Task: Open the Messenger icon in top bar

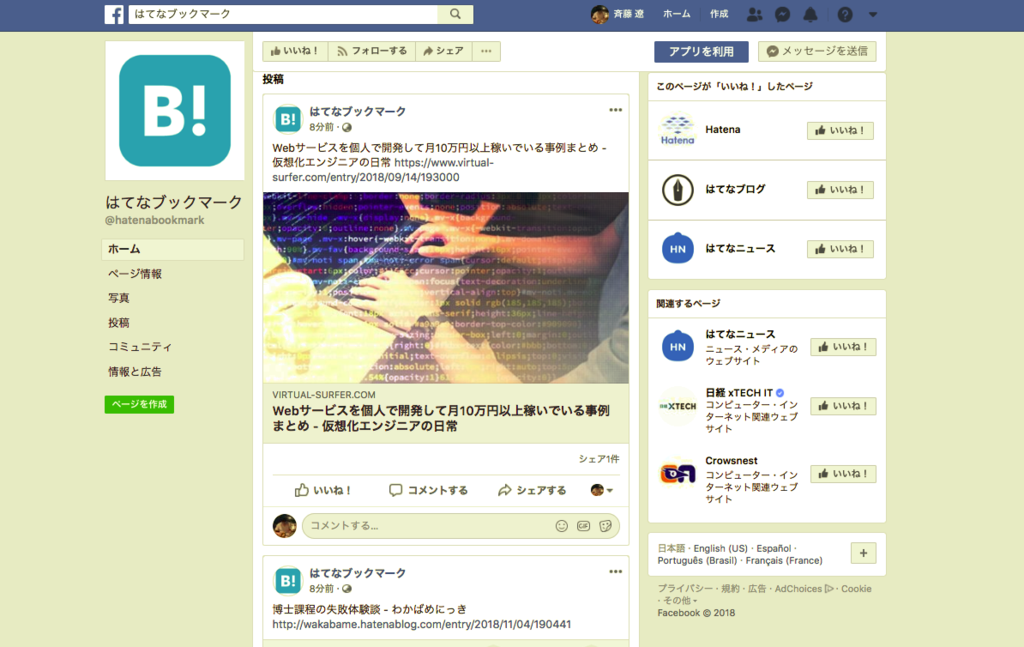Action: (x=782, y=14)
